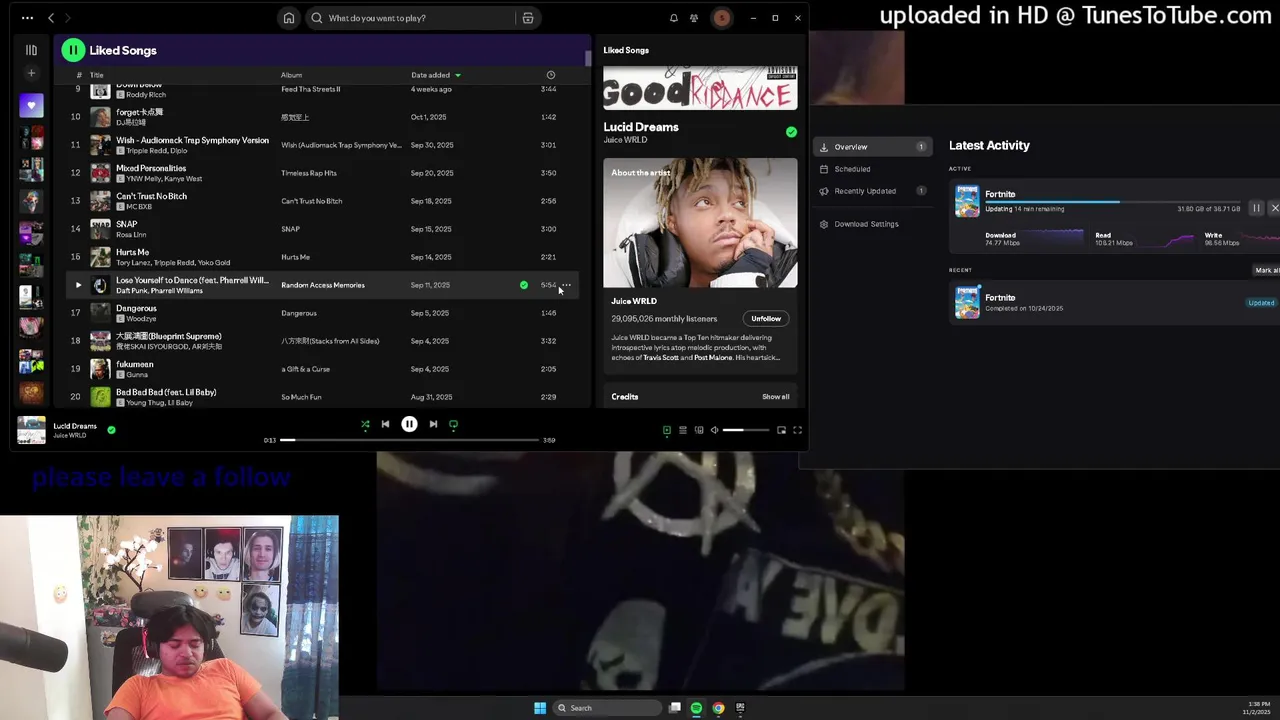Select the song 'fukumean'
The image size is (1280, 720).
135,364
